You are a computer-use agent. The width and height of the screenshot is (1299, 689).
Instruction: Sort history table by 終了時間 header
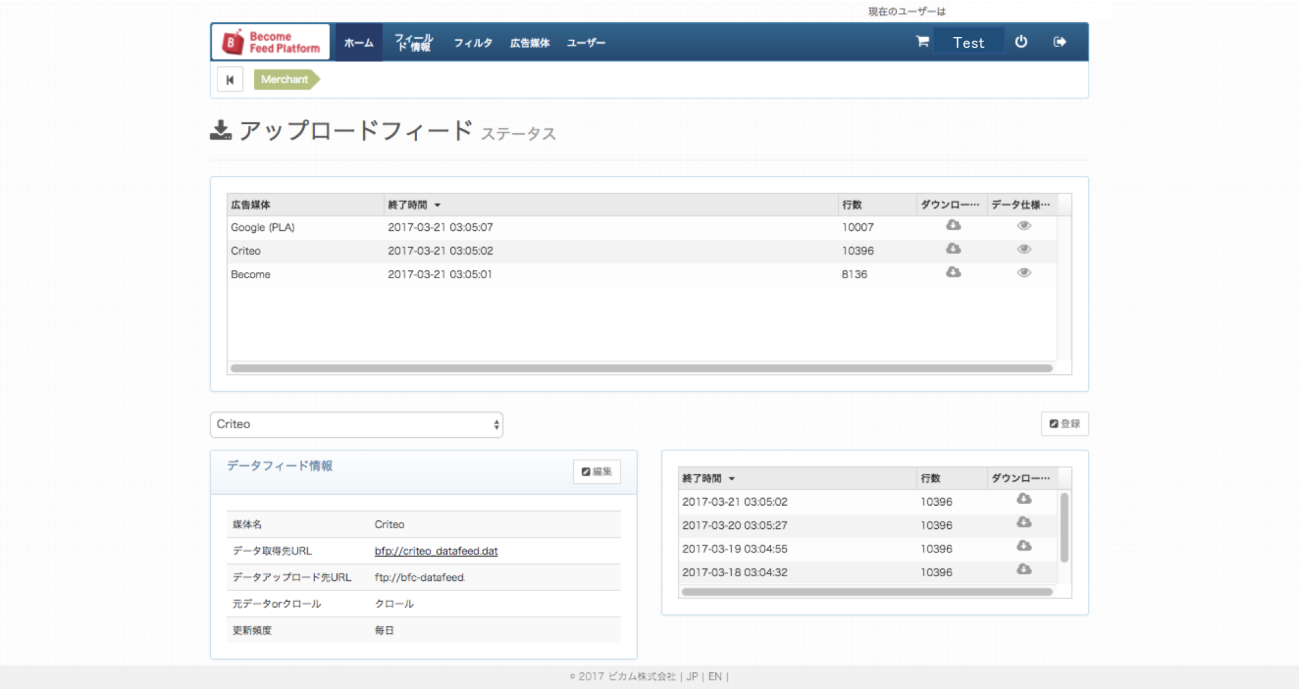pyautogui.click(x=708, y=478)
